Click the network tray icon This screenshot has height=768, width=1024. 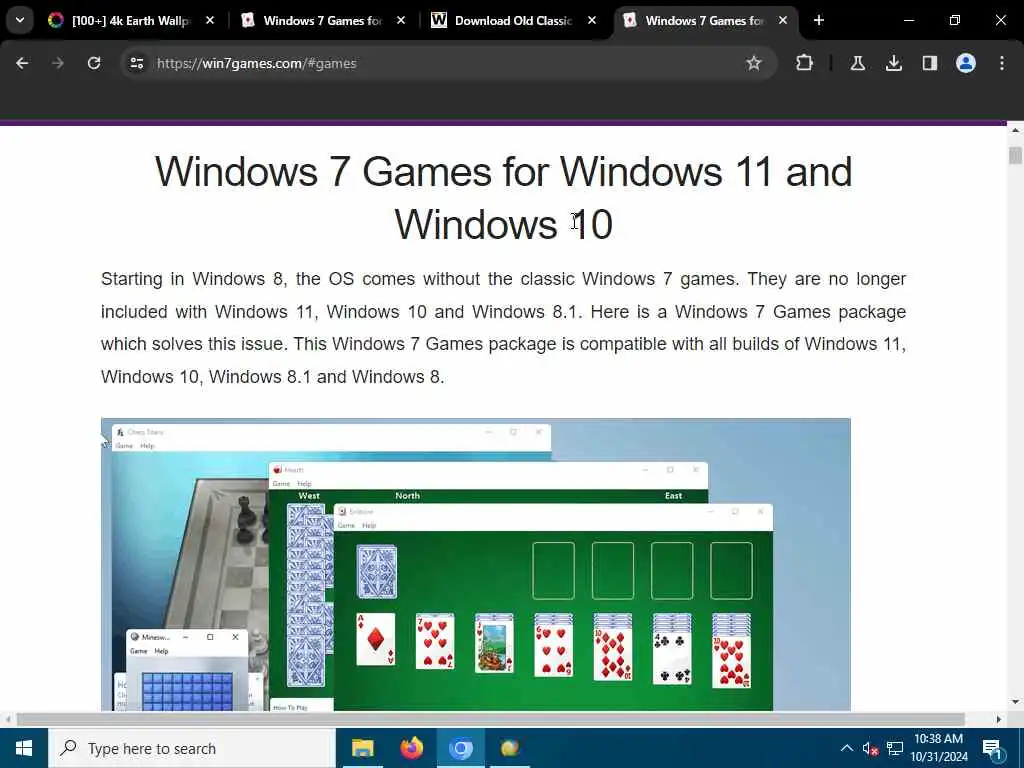(895, 748)
